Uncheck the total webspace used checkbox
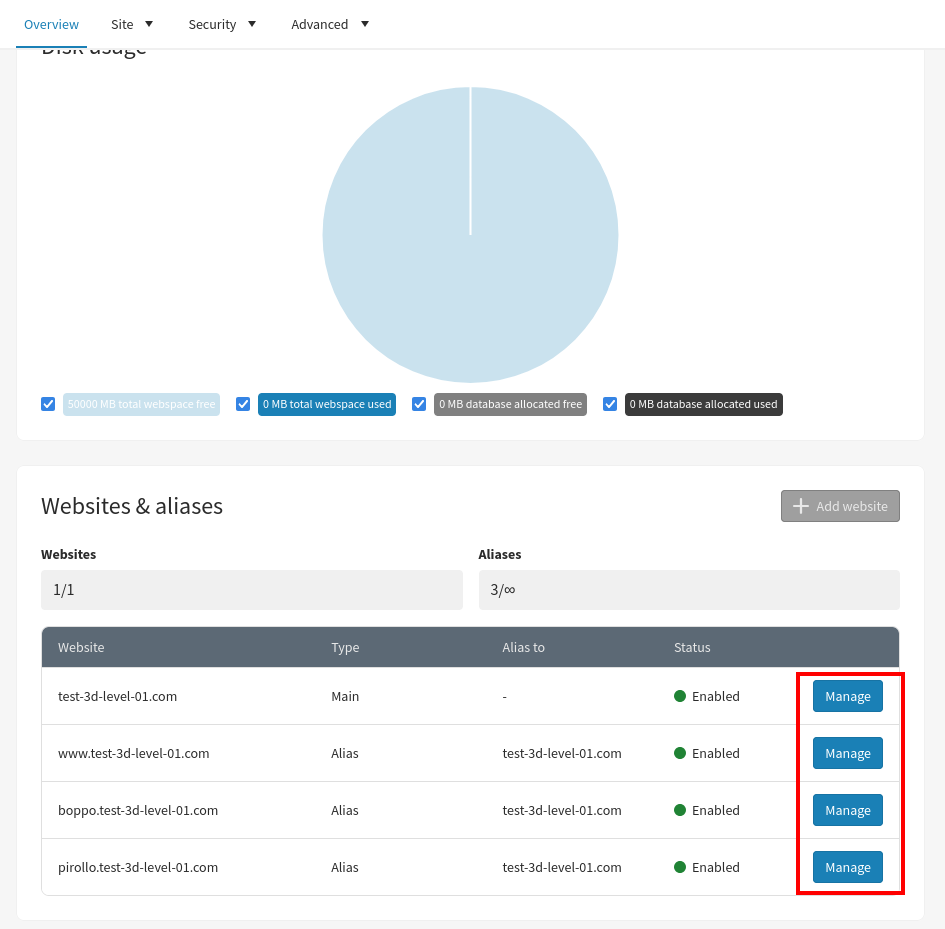This screenshot has height=929, width=945. tap(243, 404)
